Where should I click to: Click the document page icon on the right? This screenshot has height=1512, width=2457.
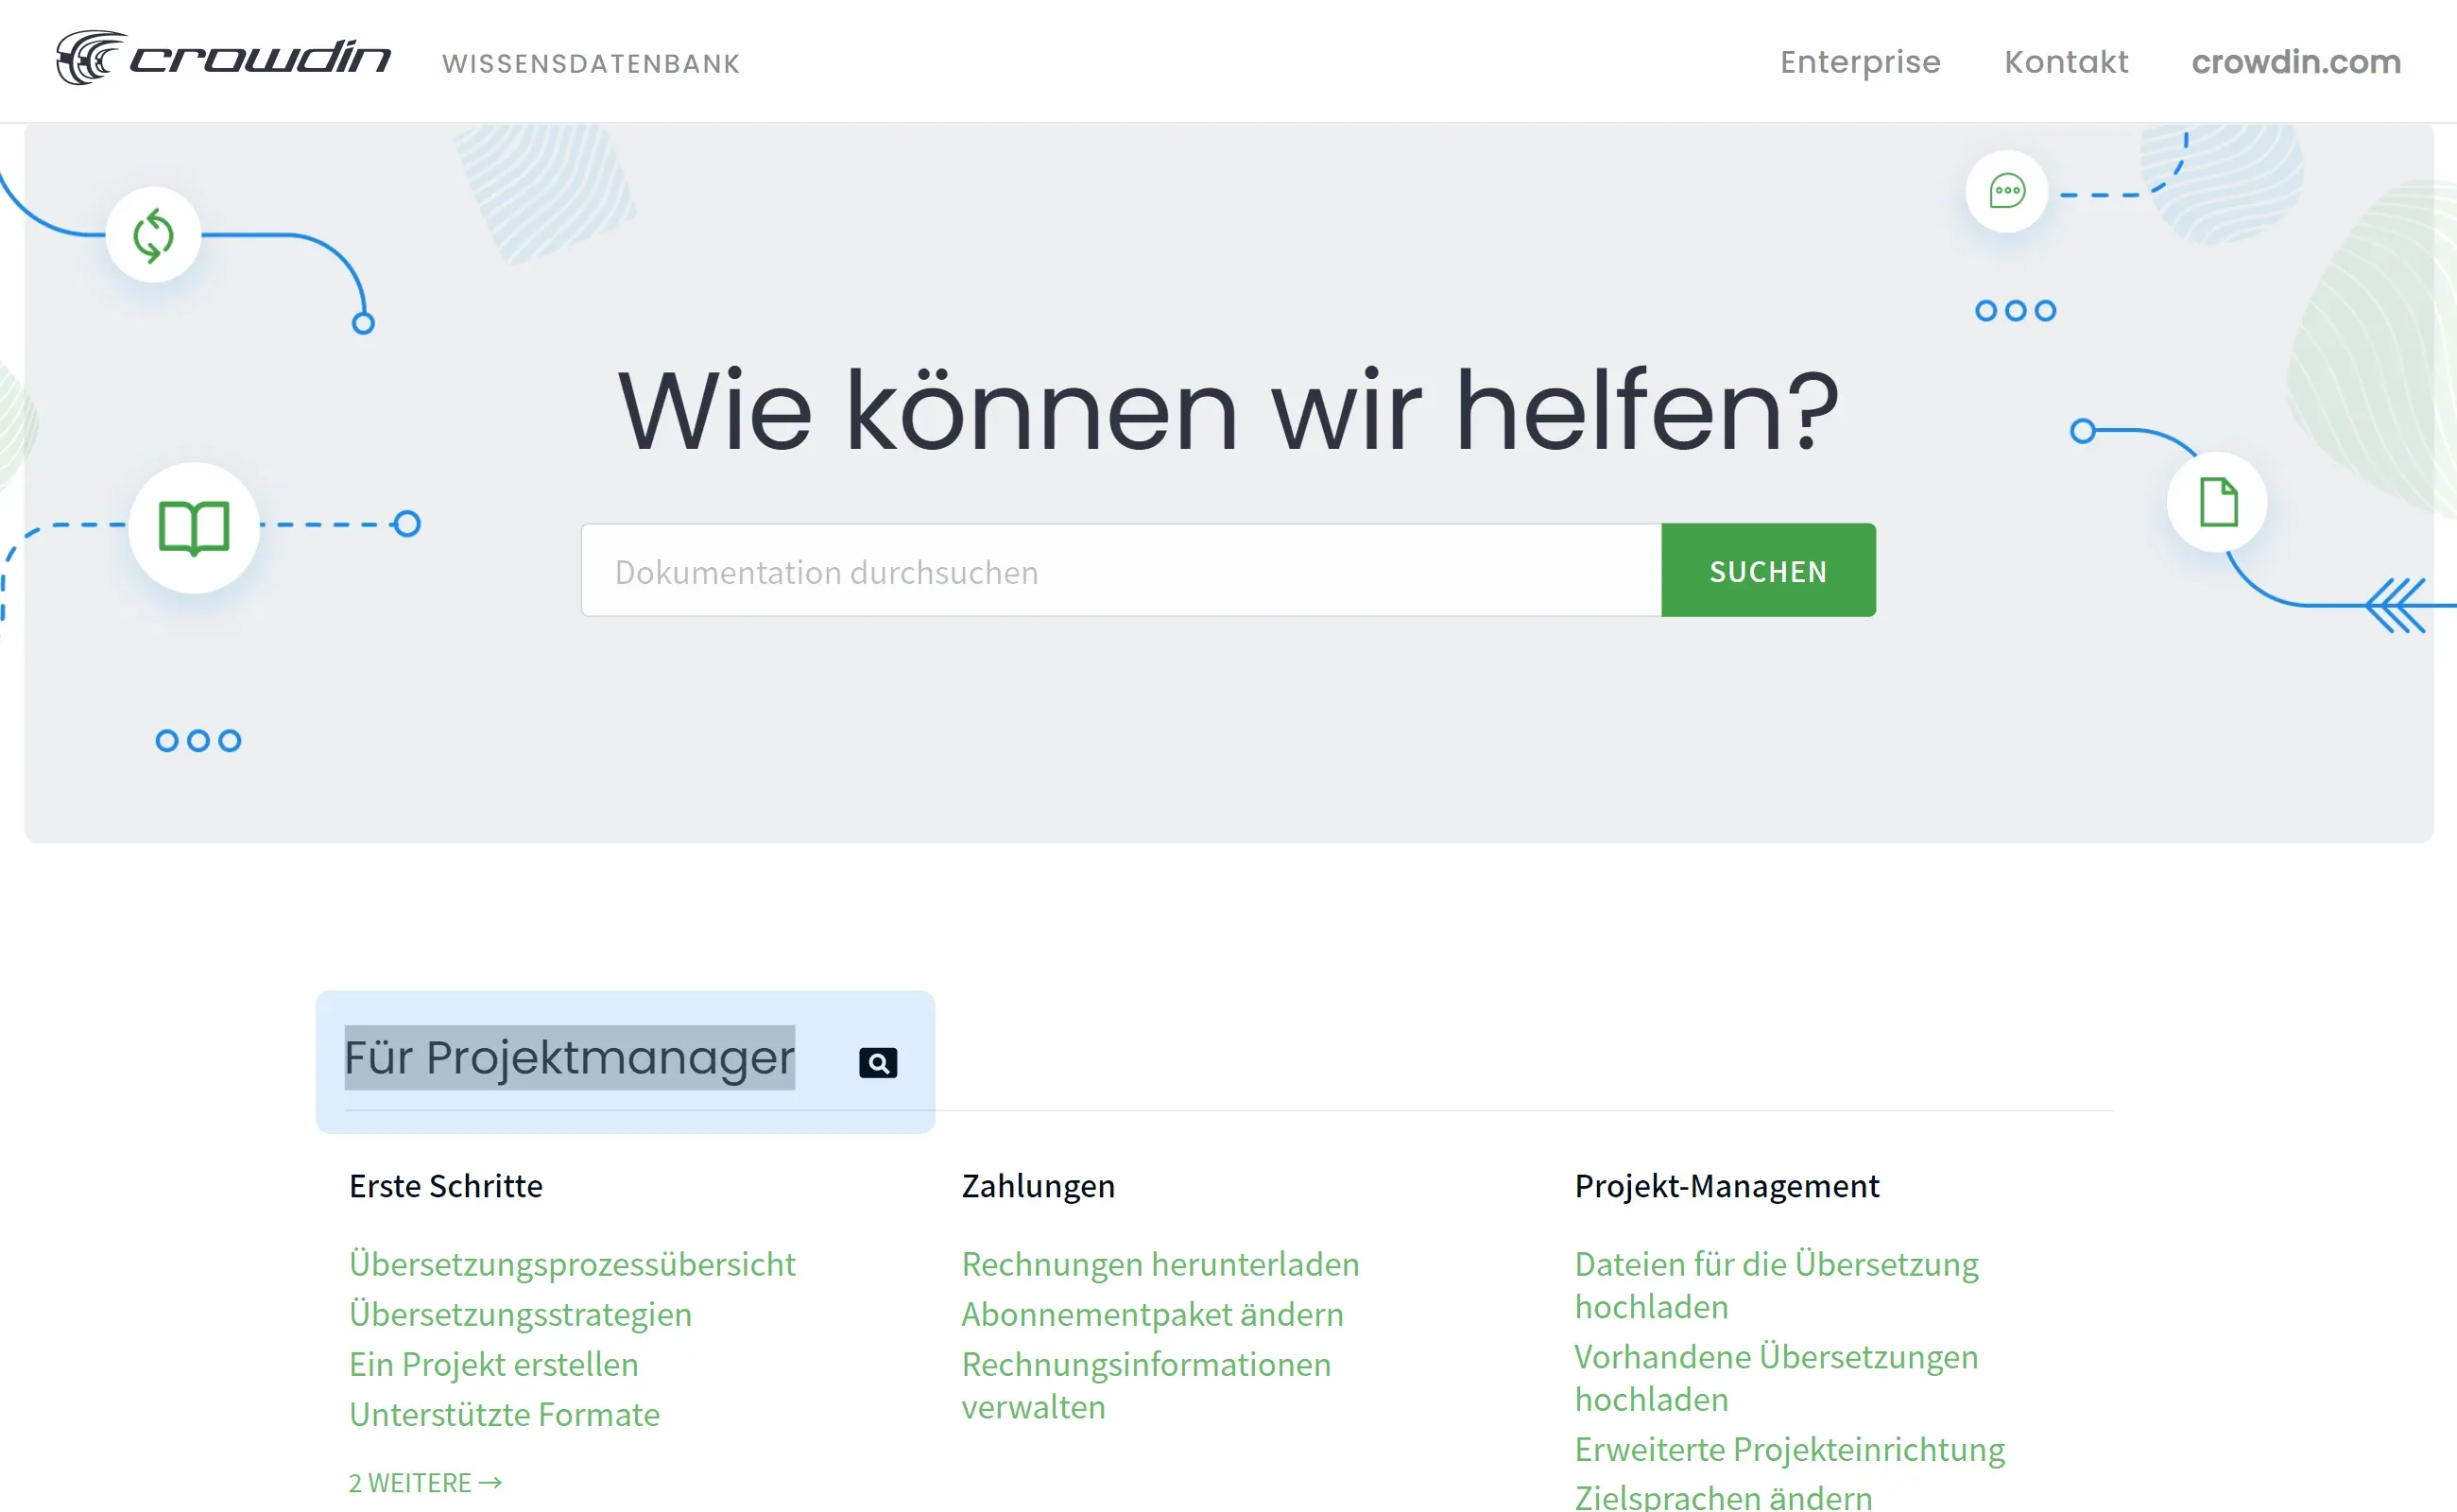point(2216,502)
